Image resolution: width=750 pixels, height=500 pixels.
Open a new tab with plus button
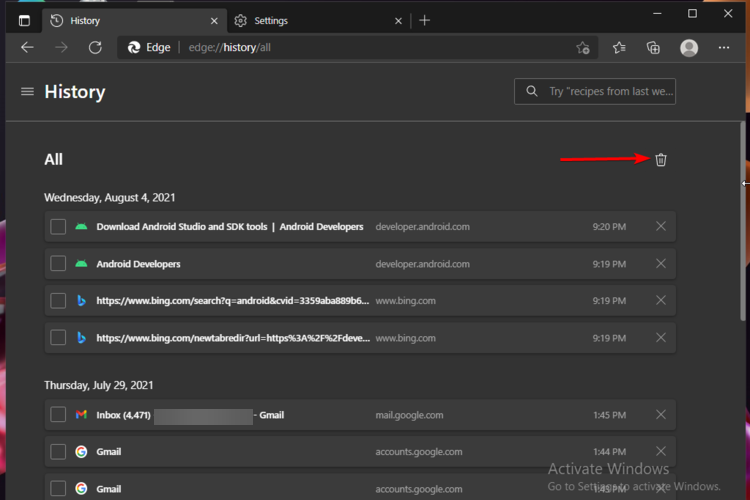pos(425,20)
